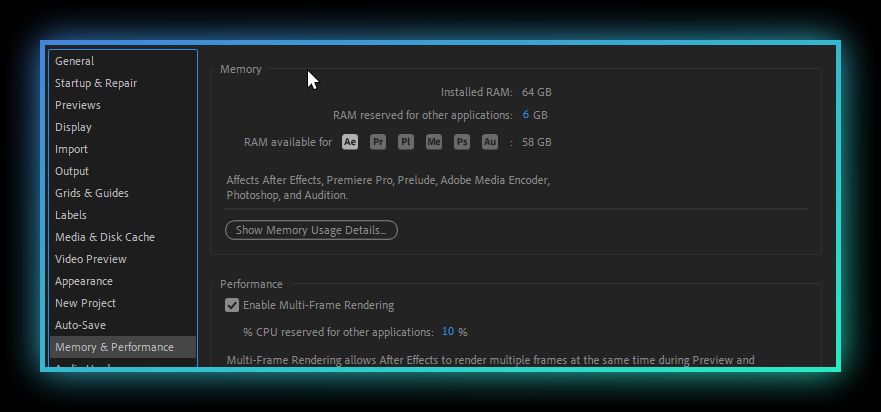Switch to Previews preferences
The height and width of the screenshot is (412, 881).
pos(123,105)
